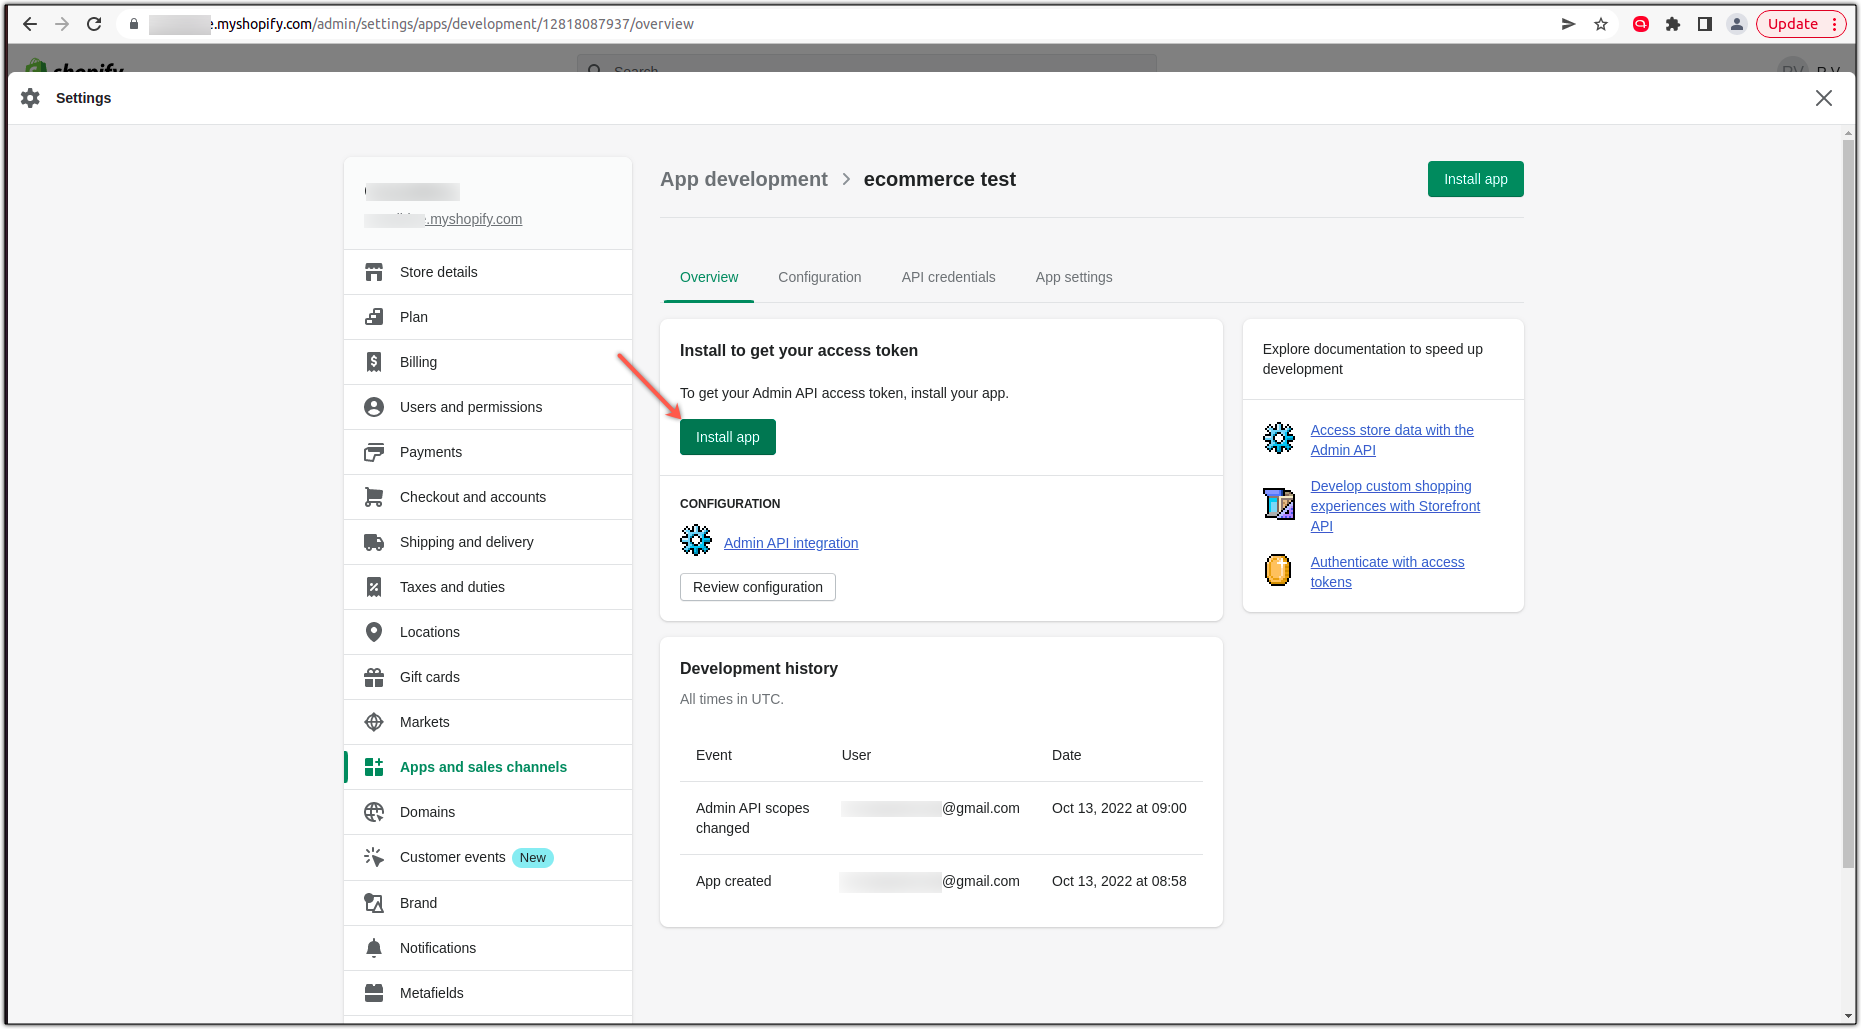The height and width of the screenshot is (1029, 1861).
Task: Open the myshopify.com store link
Action: tap(443, 219)
